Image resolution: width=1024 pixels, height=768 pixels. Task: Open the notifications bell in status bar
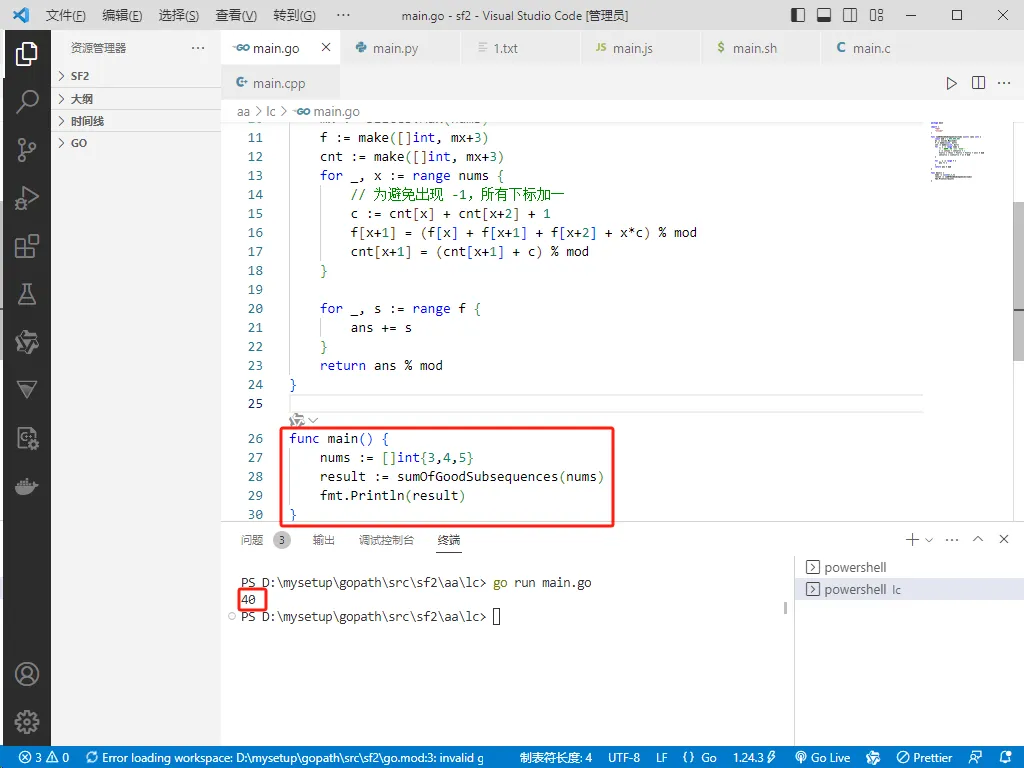pyautogui.click(x=1006, y=758)
